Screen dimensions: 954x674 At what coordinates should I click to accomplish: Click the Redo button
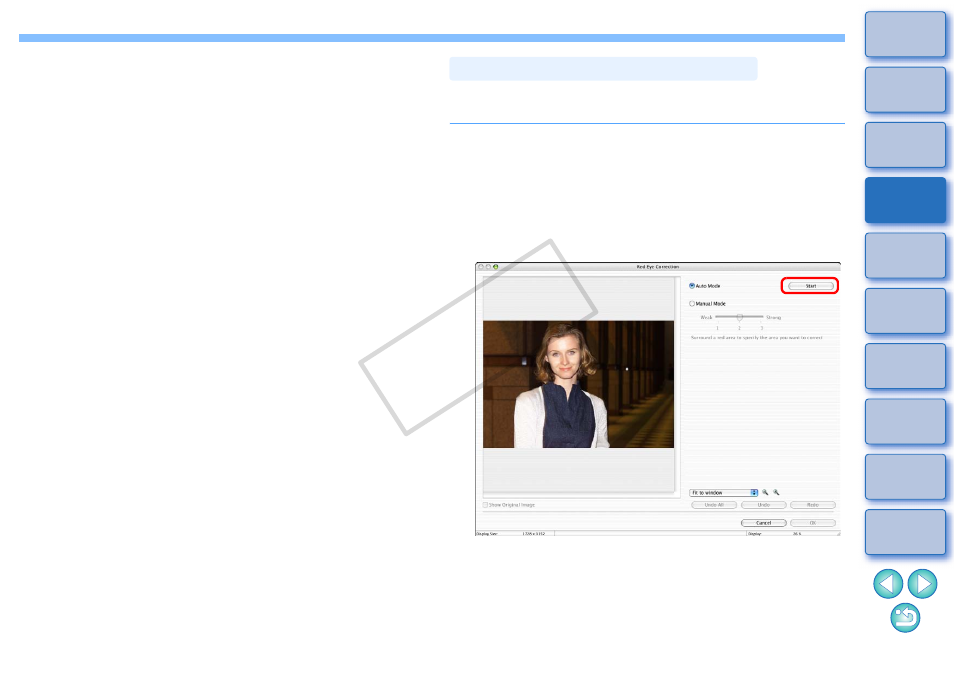click(x=813, y=505)
